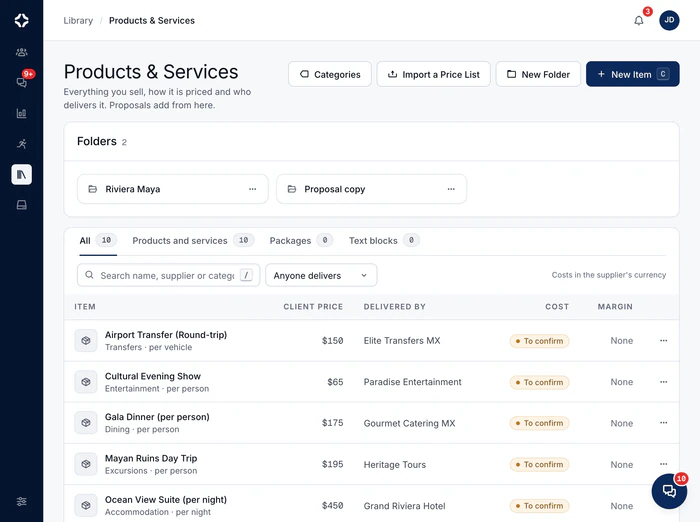Click the search magnifier icon
This screenshot has width=700, height=522.
coord(89,275)
